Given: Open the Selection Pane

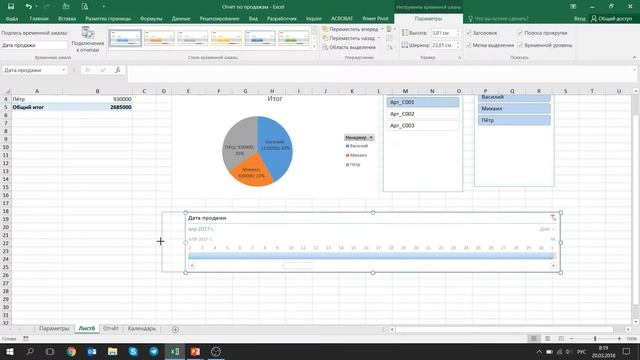Looking at the screenshot, I should tap(349, 47).
